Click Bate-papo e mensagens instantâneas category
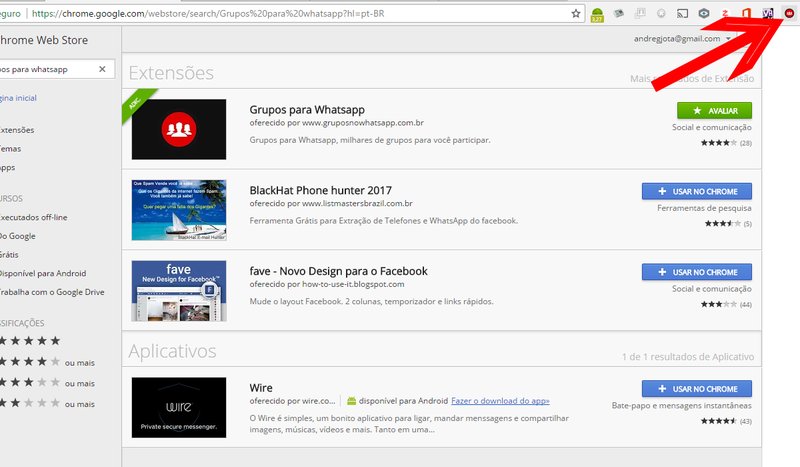Viewport: 800px width, 467px height. tap(682, 406)
